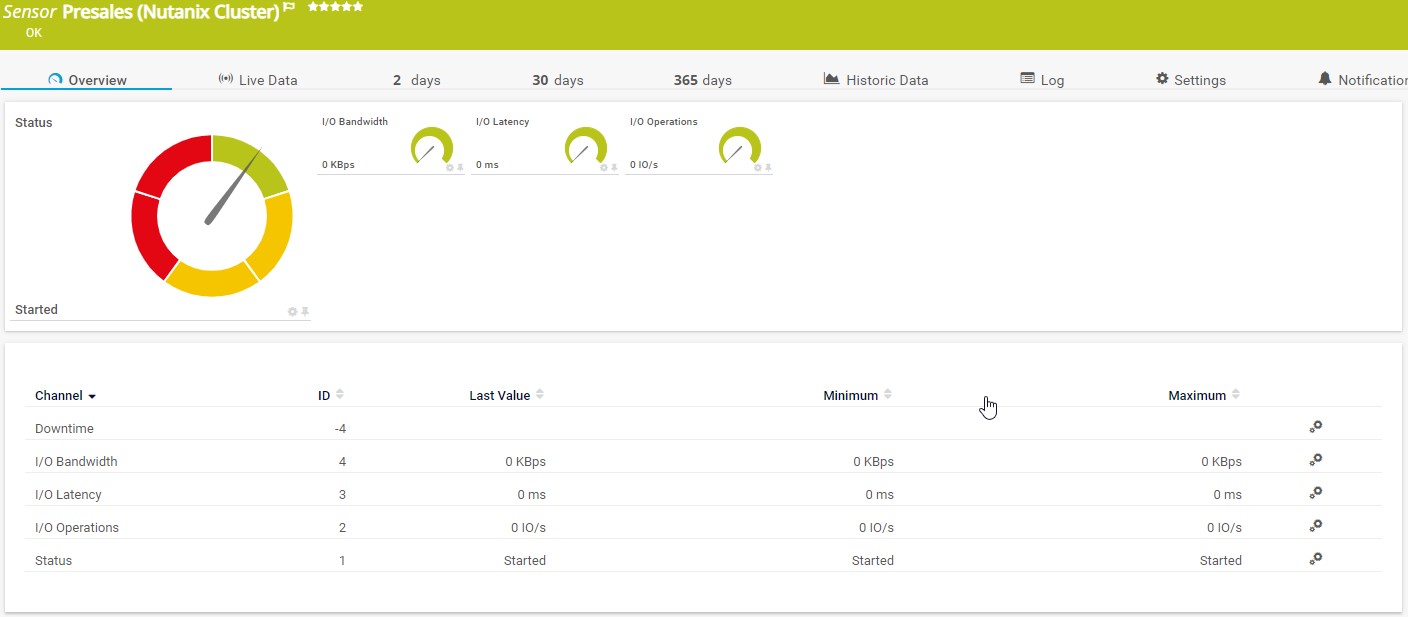Image resolution: width=1408 pixels, height=617 pixels.
Task: Click the OK status label
Action: (x=33, y=33)
